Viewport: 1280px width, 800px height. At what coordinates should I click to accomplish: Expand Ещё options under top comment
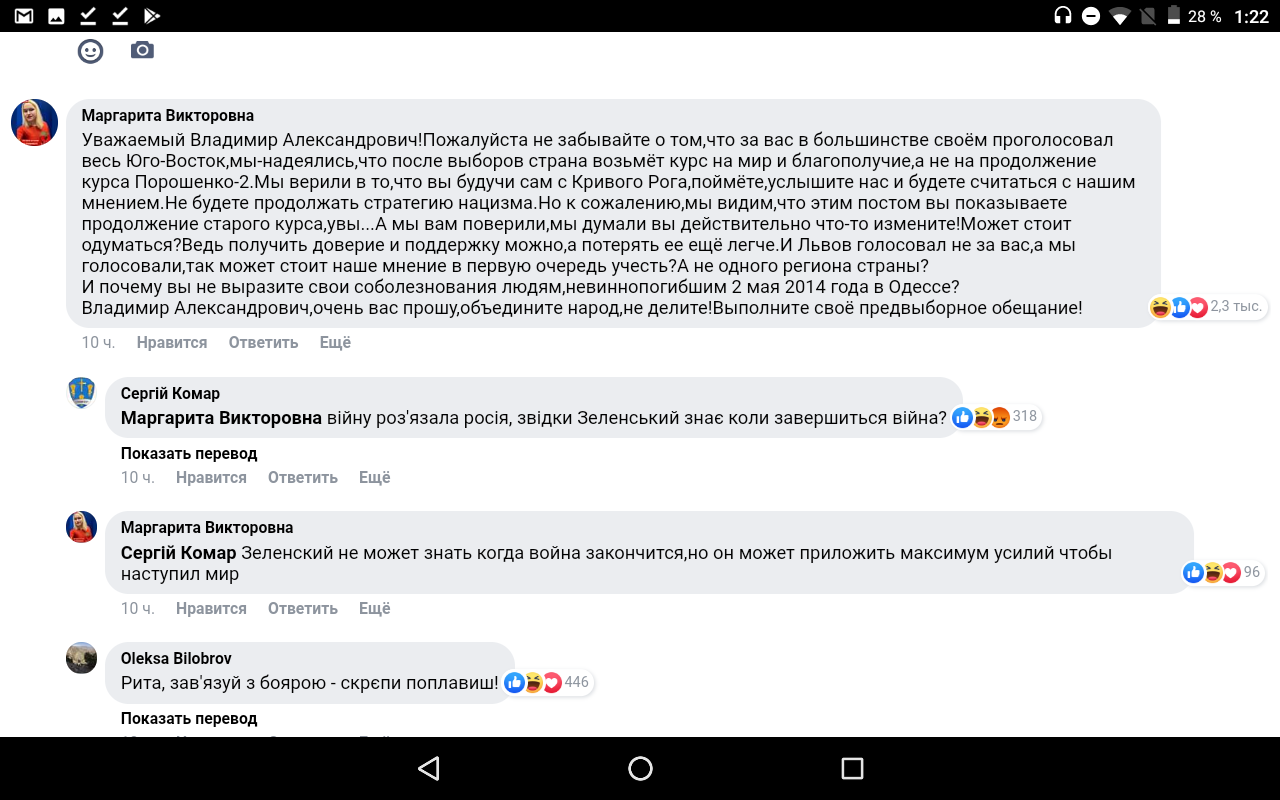click(x=335, y=343)
